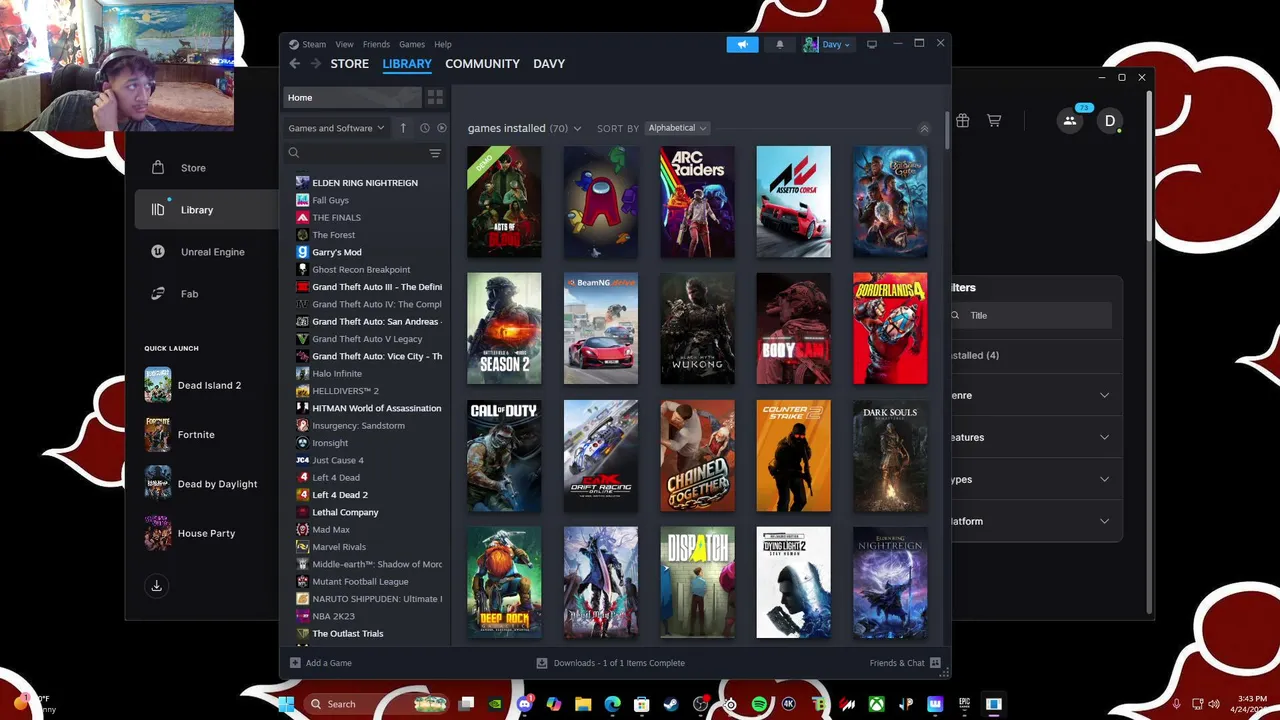Expand games installed shelf dropdown
Image resolution: width=1280 pixels, height=720 pixels.
click(x=577, y=129)
